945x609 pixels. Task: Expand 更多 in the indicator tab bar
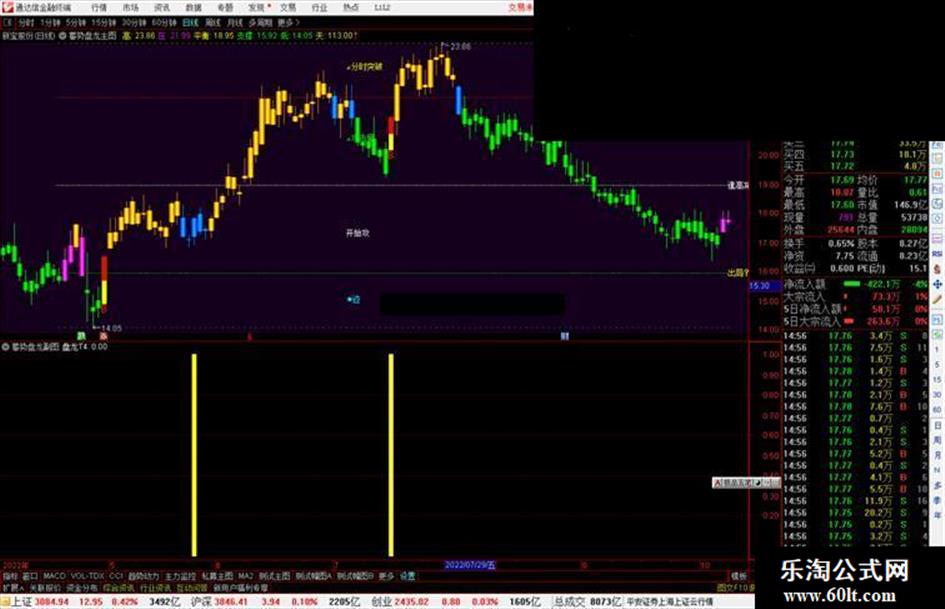pyautogui.click(x=386, y=577)
